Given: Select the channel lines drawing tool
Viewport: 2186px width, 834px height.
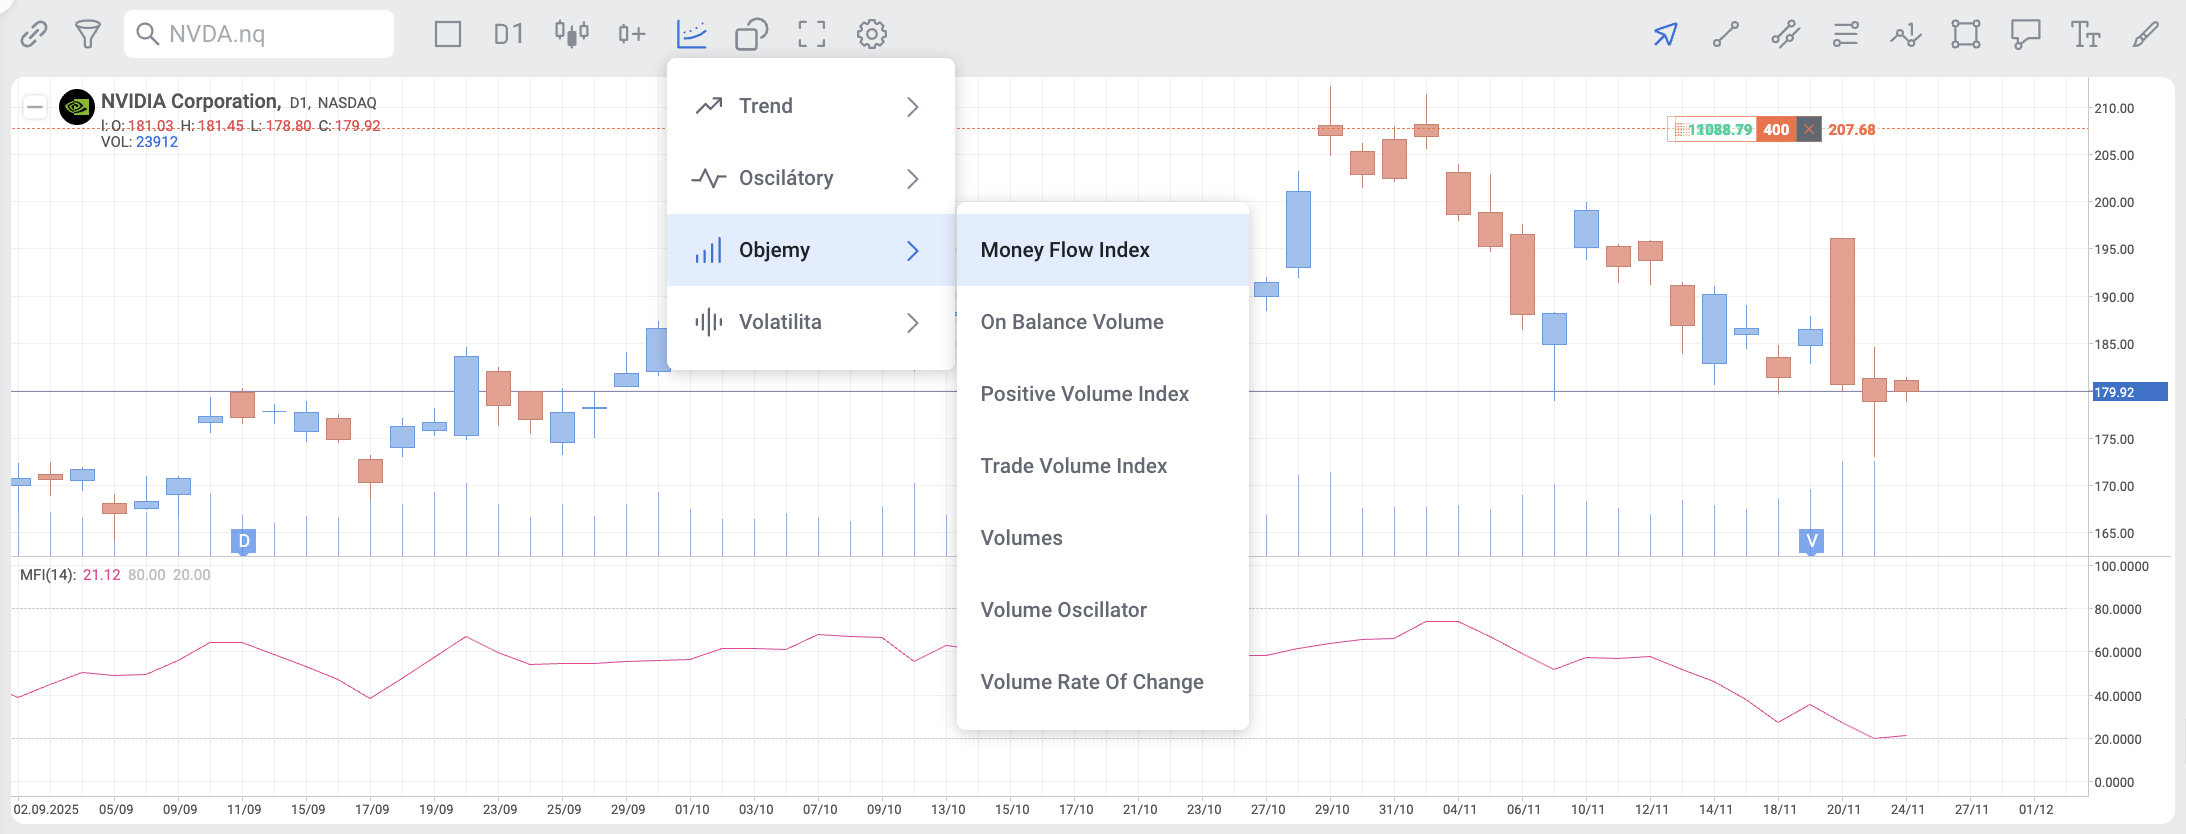Looking at the screenshot, I should pyautogui.click(x=1786, y=34).
